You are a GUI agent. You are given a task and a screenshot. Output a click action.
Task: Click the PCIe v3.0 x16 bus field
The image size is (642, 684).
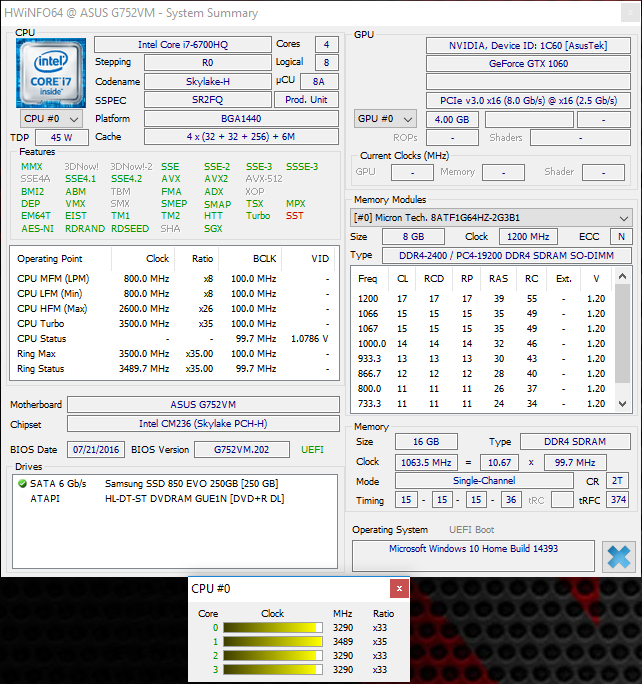(528, 101)
